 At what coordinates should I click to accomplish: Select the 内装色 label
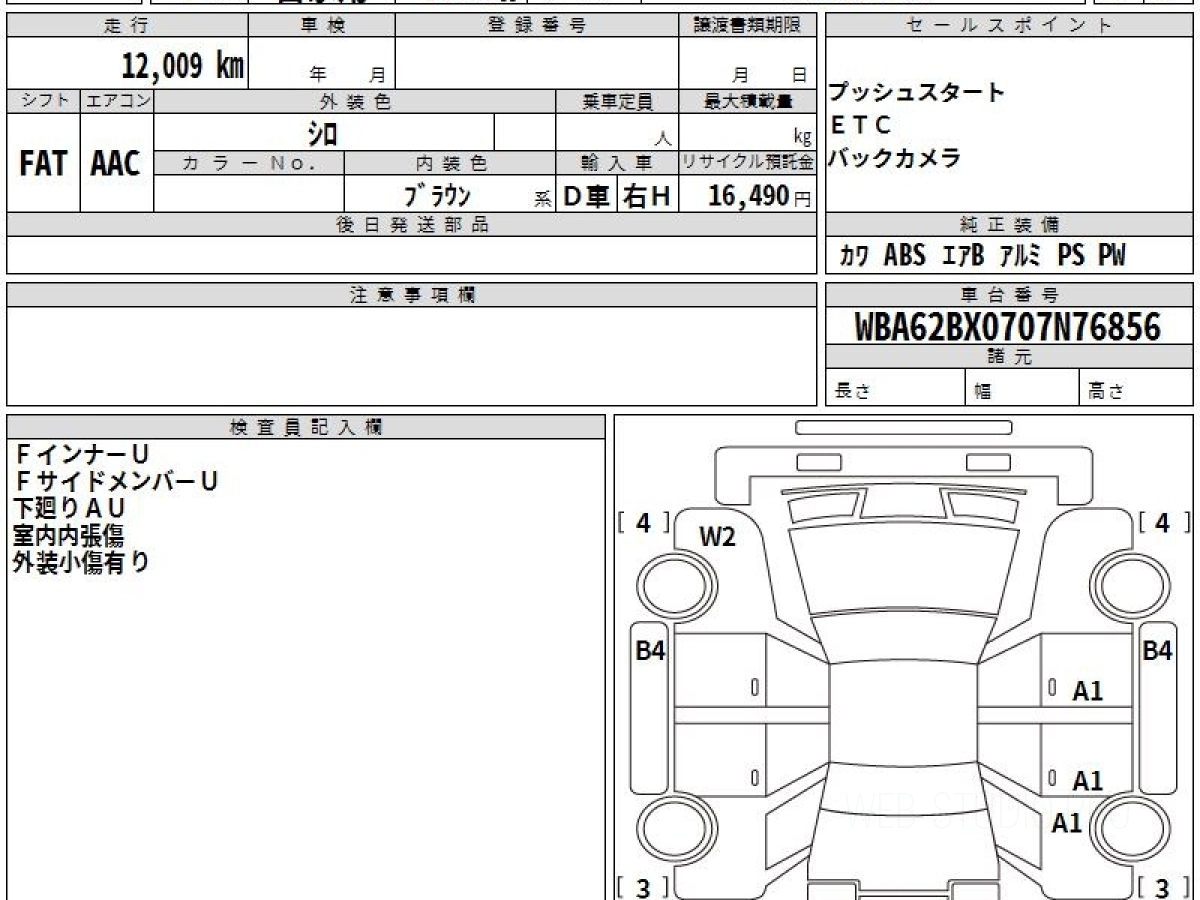click(x=450, y=163)
